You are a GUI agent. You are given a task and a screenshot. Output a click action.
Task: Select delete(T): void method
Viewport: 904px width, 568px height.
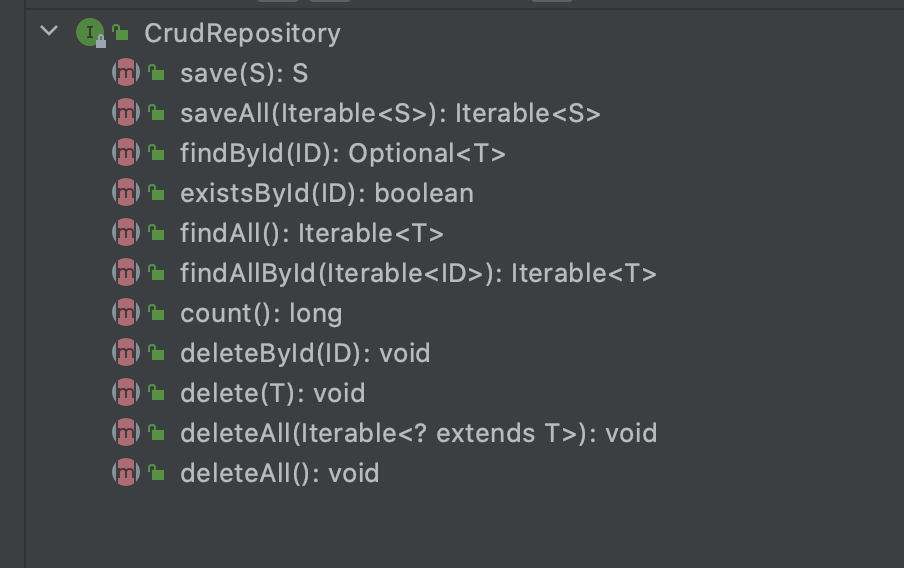(273, 394)
